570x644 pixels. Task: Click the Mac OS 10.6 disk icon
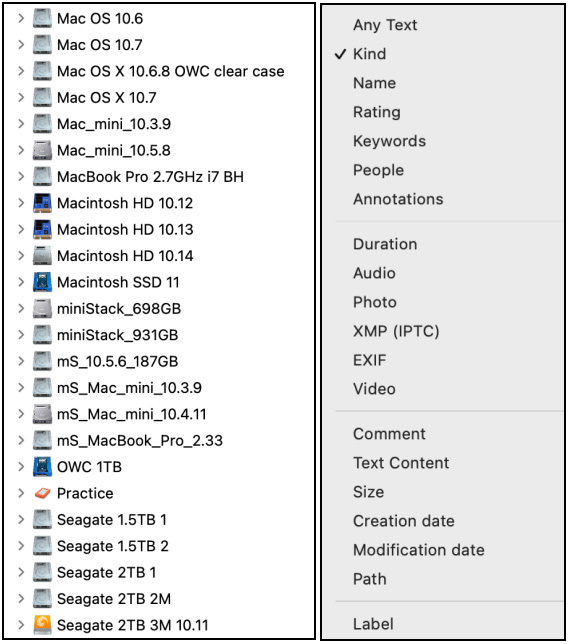pyautogui.click(x=42, y=18)
